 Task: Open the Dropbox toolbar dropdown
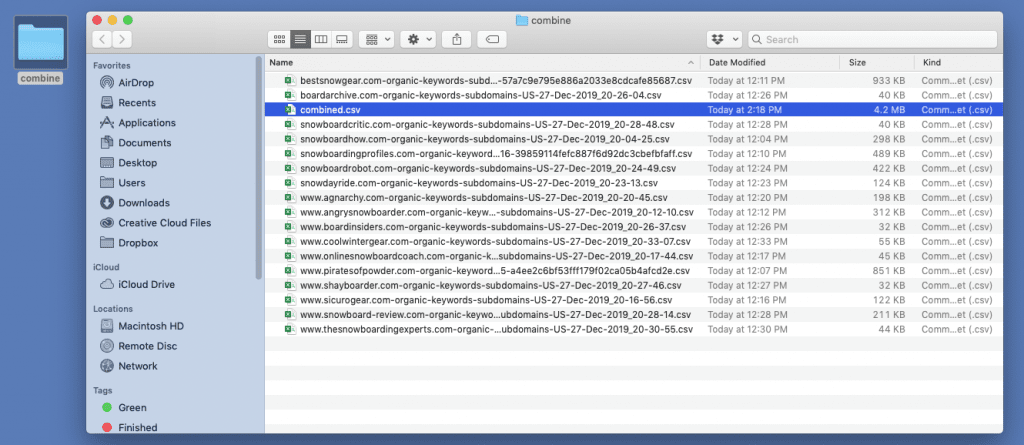pos(724,39)
